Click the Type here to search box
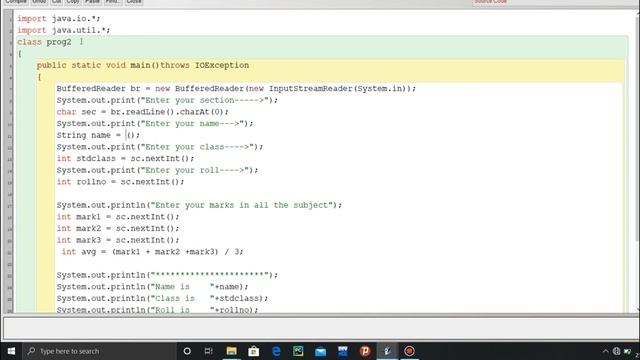Image resolution: width=640 pixels, height=360 pixels. point(100,351)
